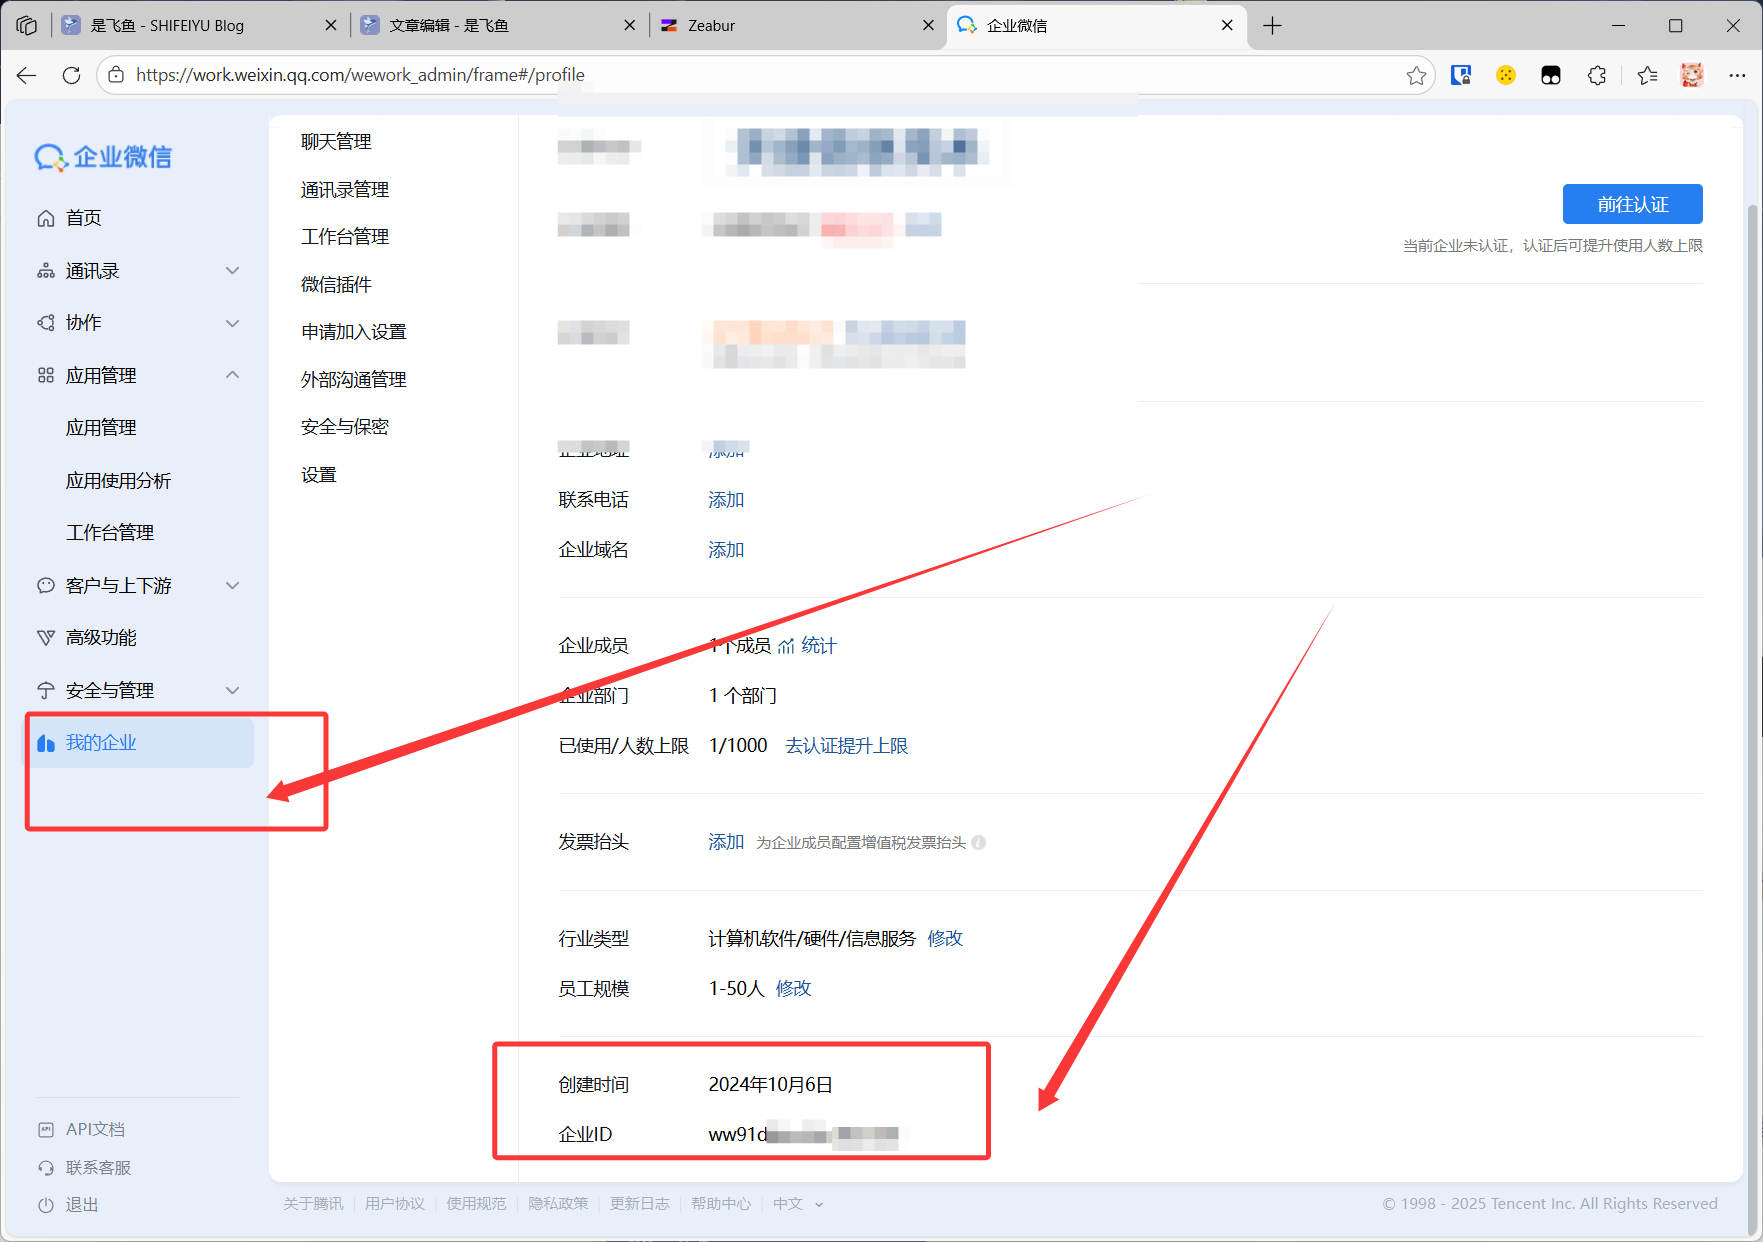Expand the 协作 sidebar section
Image resolution: width=1763 pixels, height=1242 pixels.
point(233,323)
